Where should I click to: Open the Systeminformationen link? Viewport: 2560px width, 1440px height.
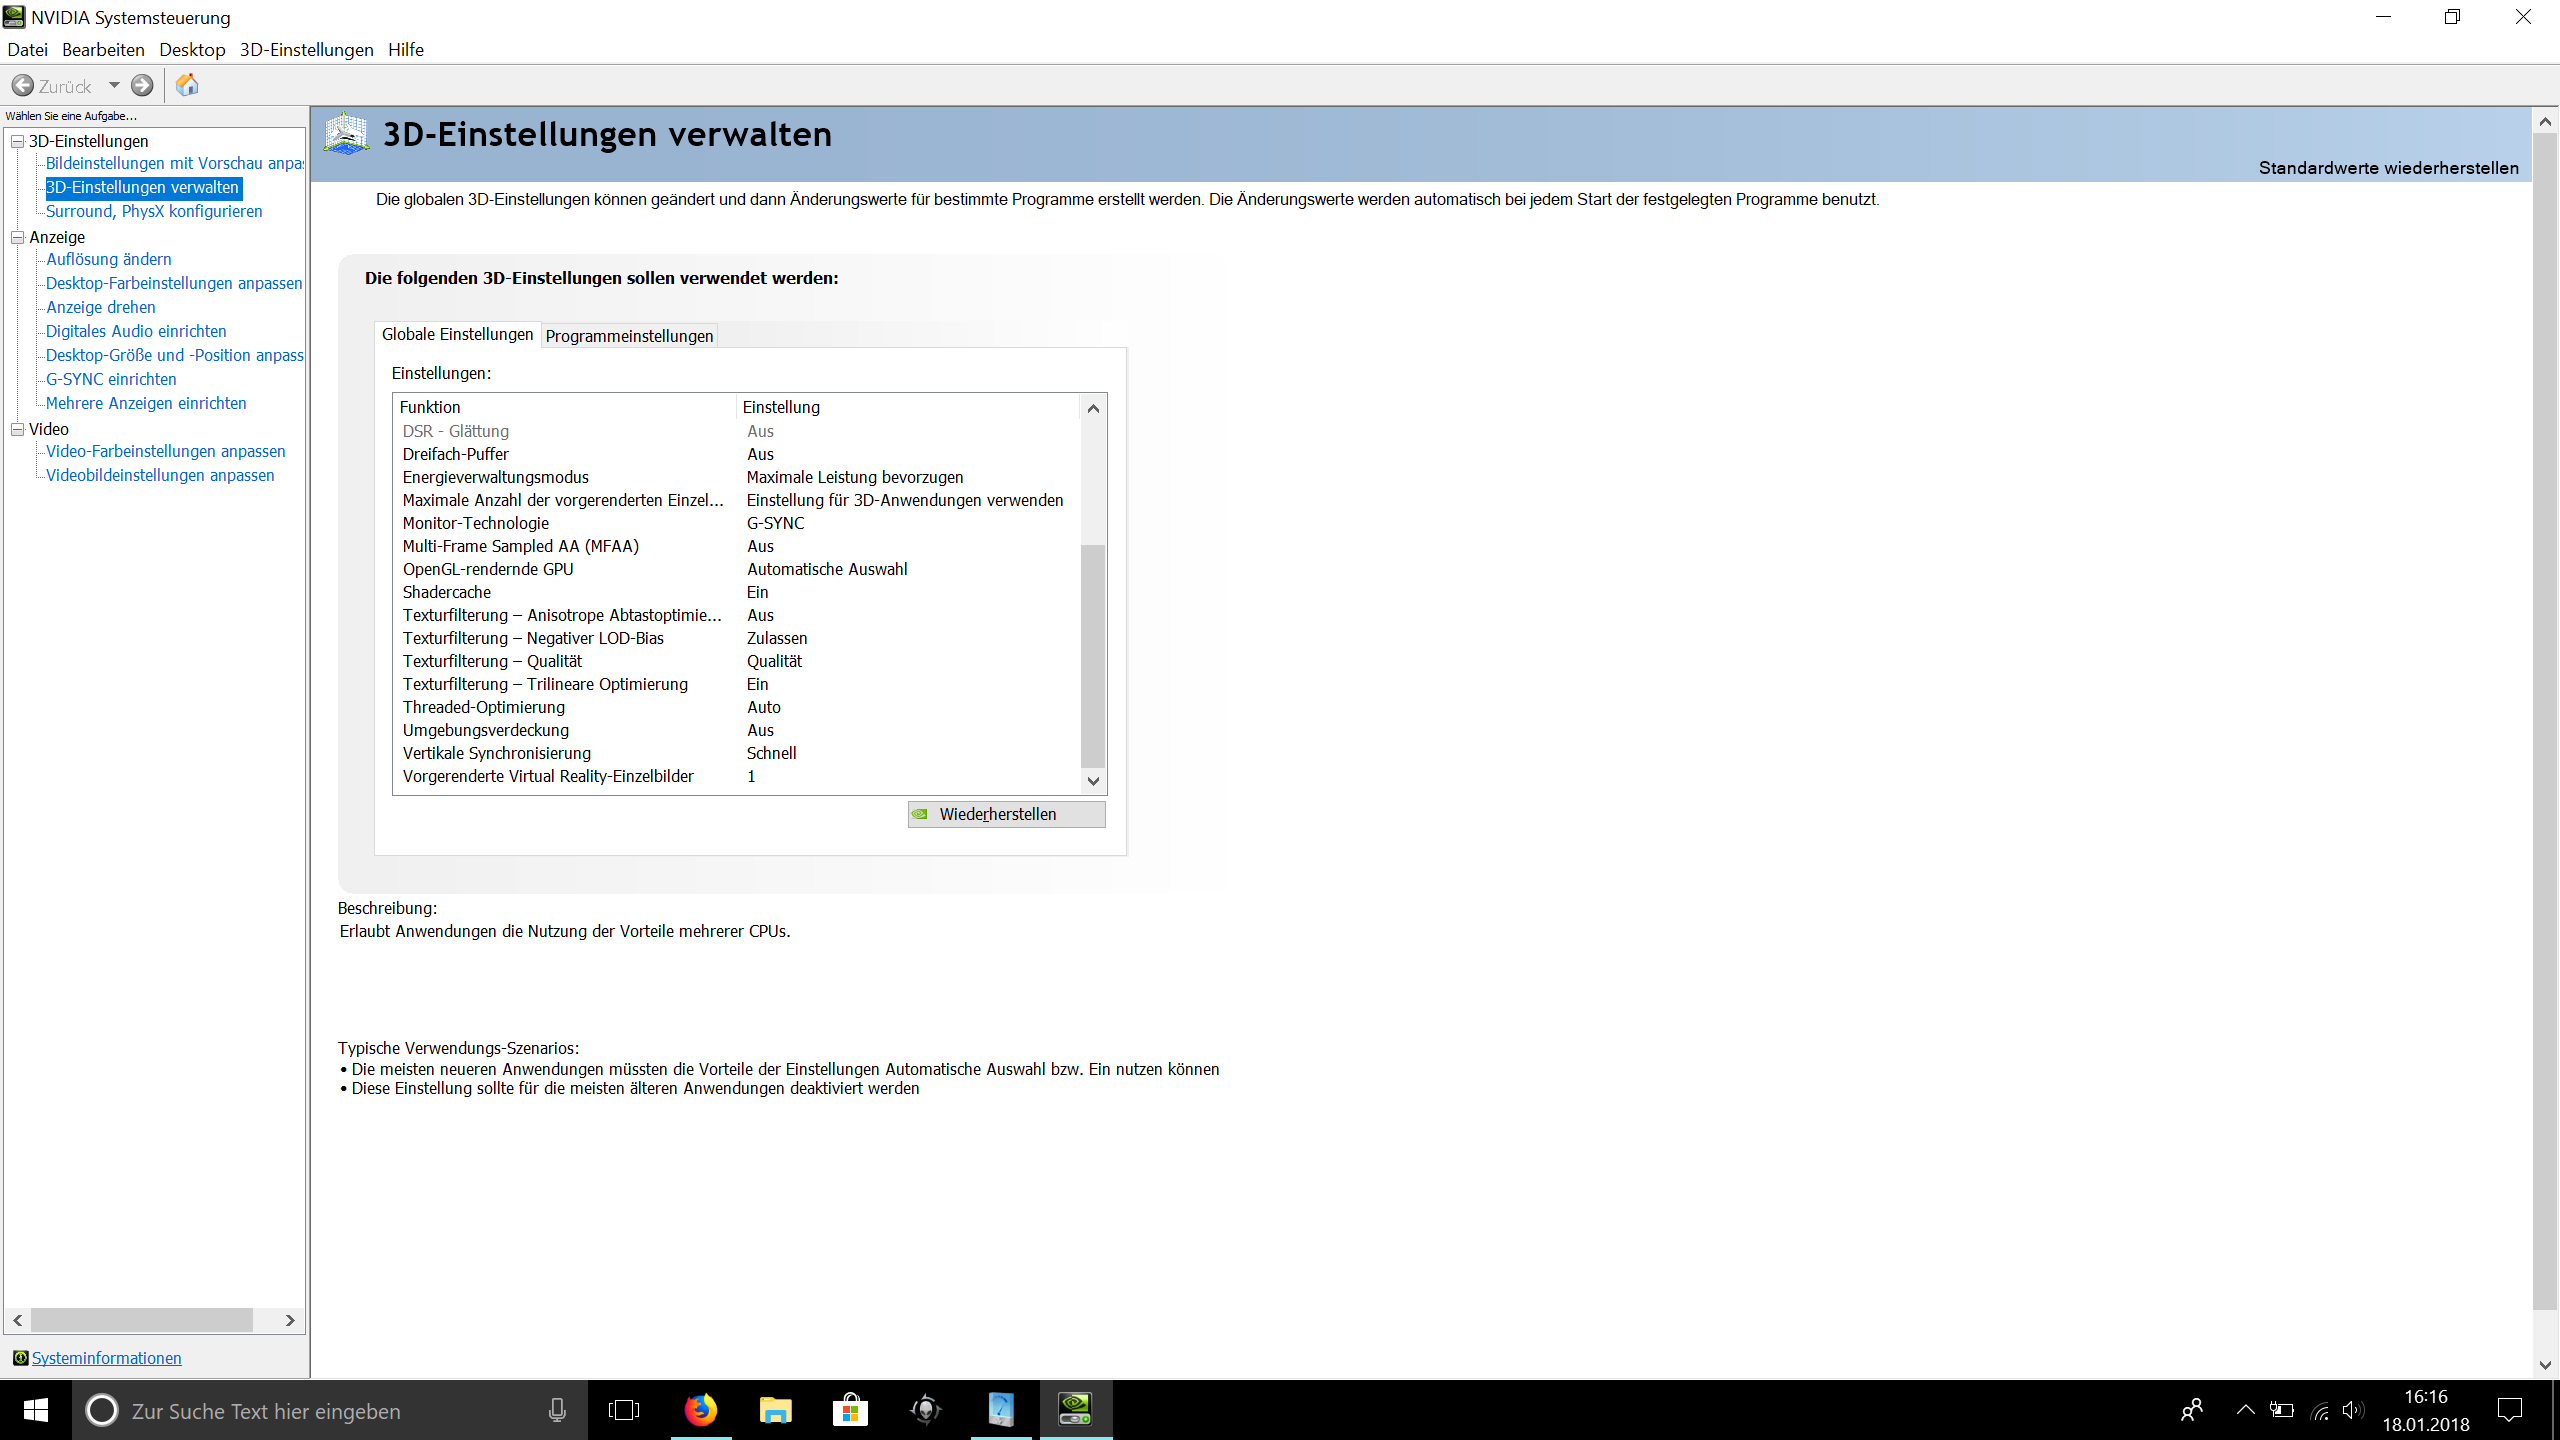tap(106, 1358)
